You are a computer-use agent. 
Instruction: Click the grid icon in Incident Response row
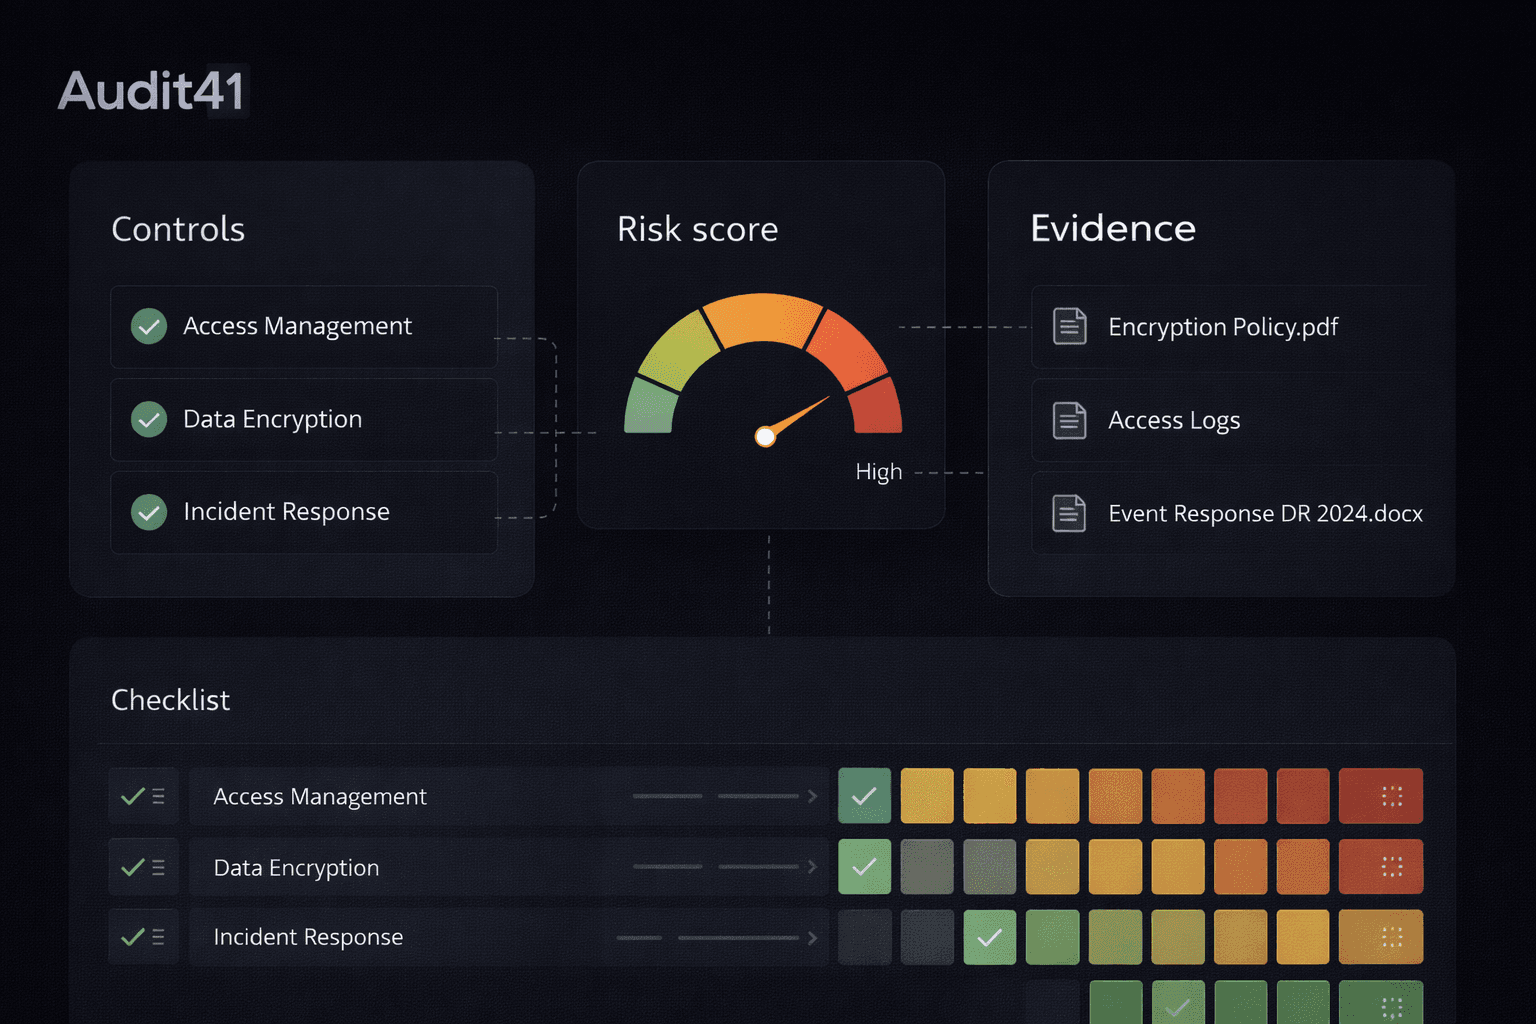1391,937
